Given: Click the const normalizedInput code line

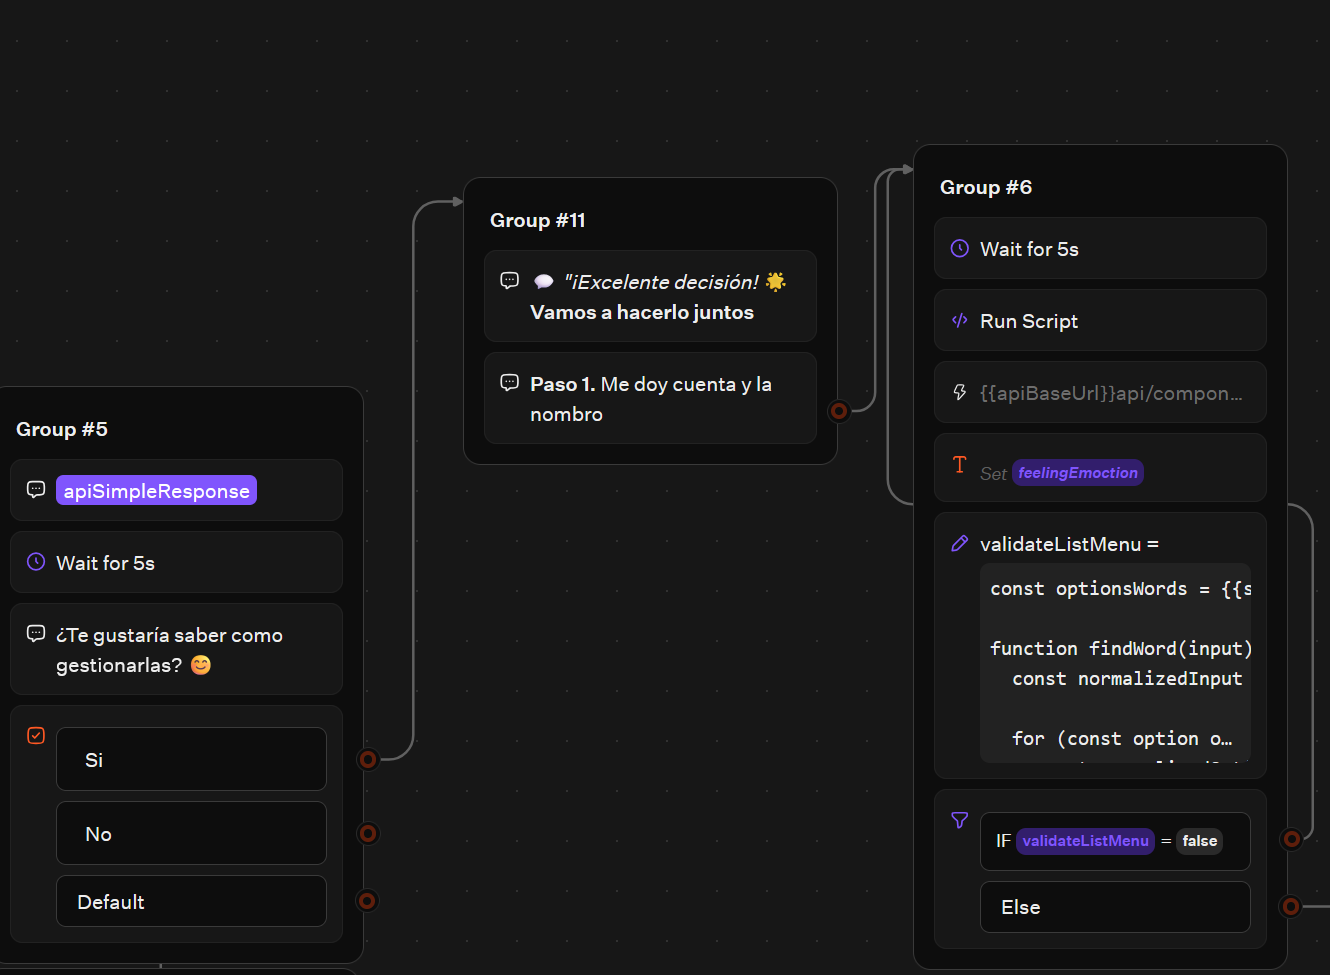Looking at the screenshot, I should pos(1127,679).
